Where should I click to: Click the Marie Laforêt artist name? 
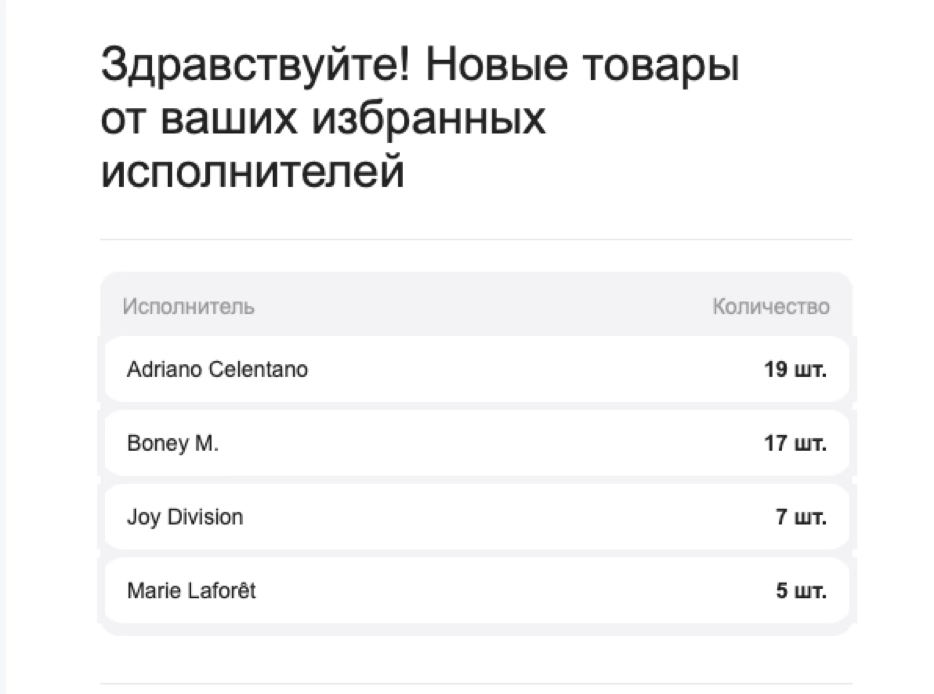[191, 591]
